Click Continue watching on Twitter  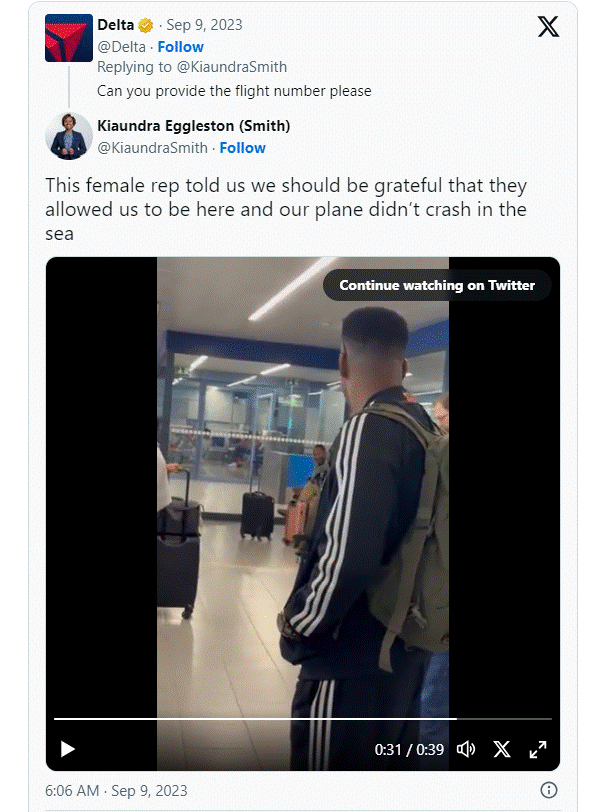[437, 285]
